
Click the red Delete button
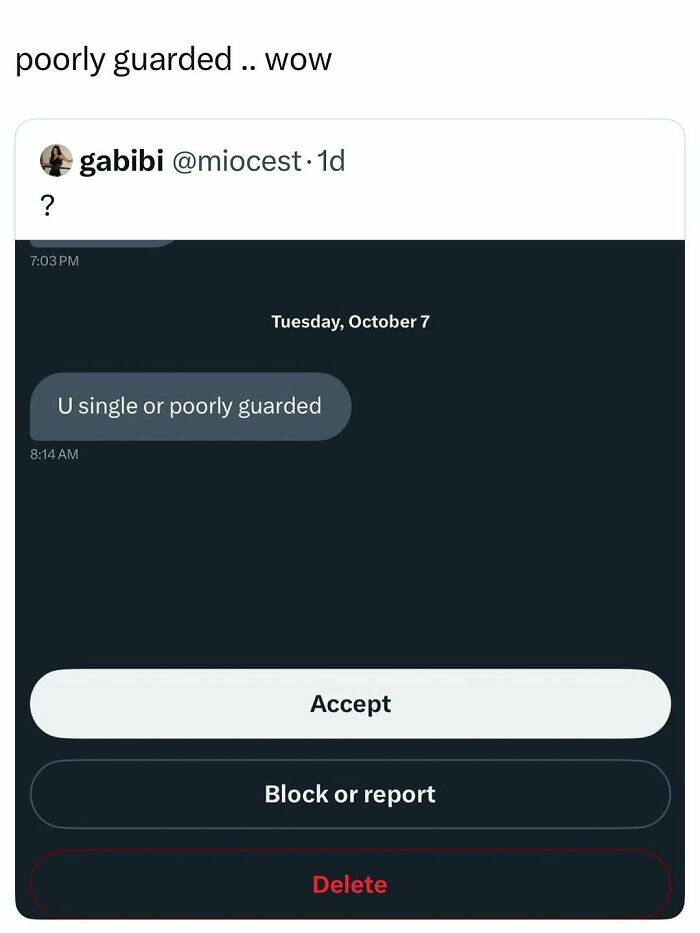[350, 884]
